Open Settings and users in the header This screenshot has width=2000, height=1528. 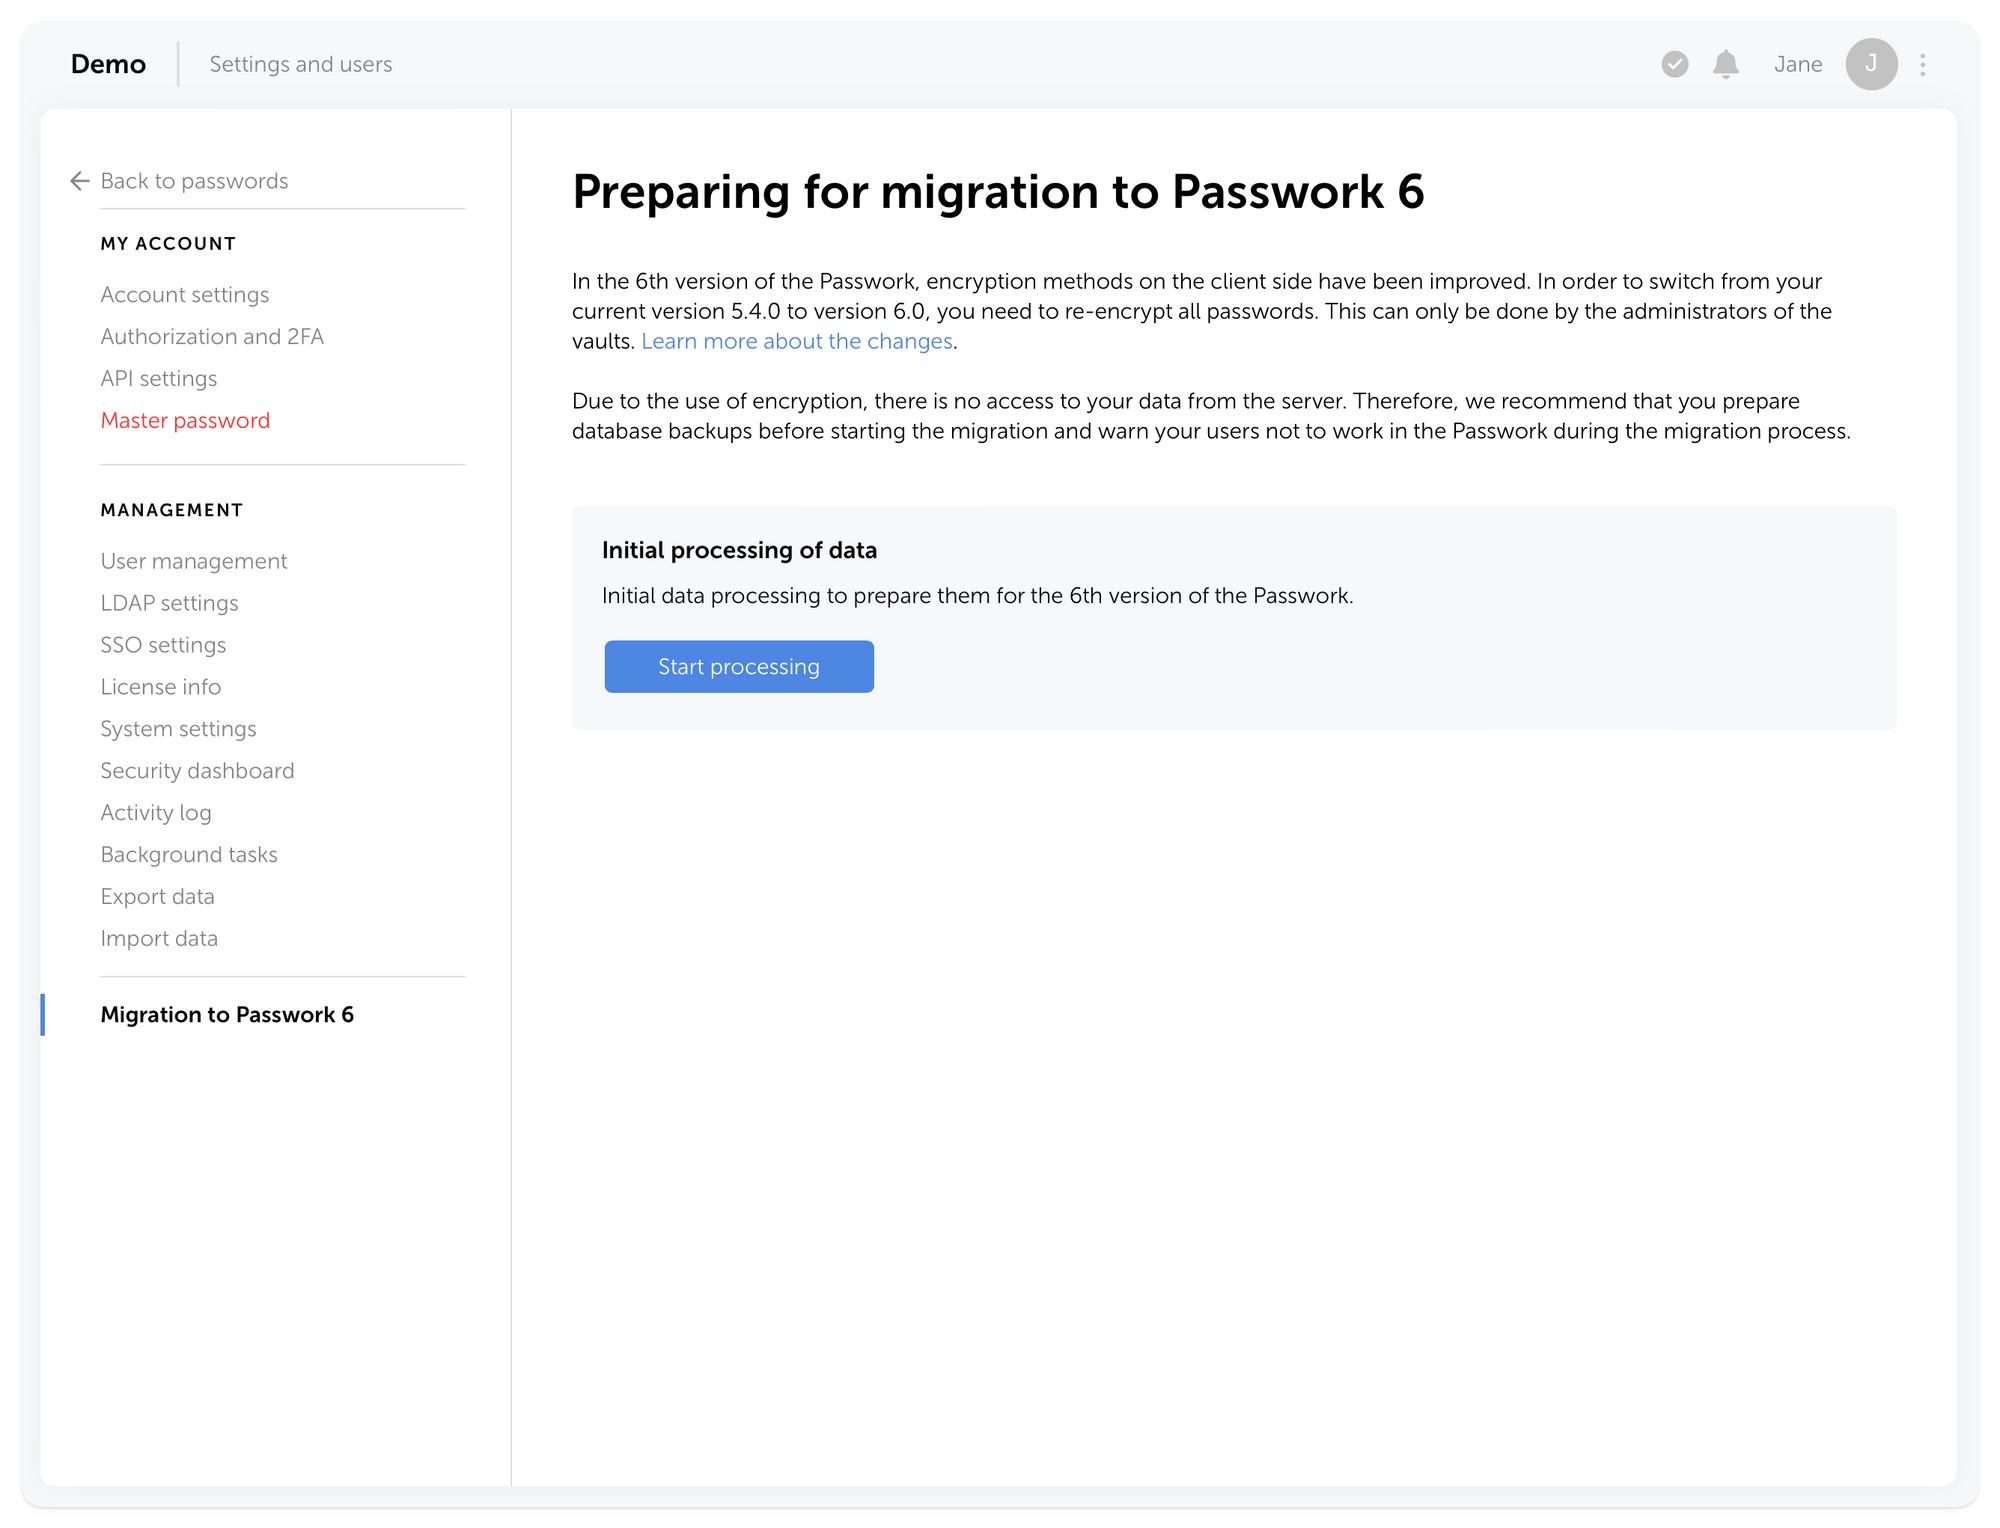point(300,64)
